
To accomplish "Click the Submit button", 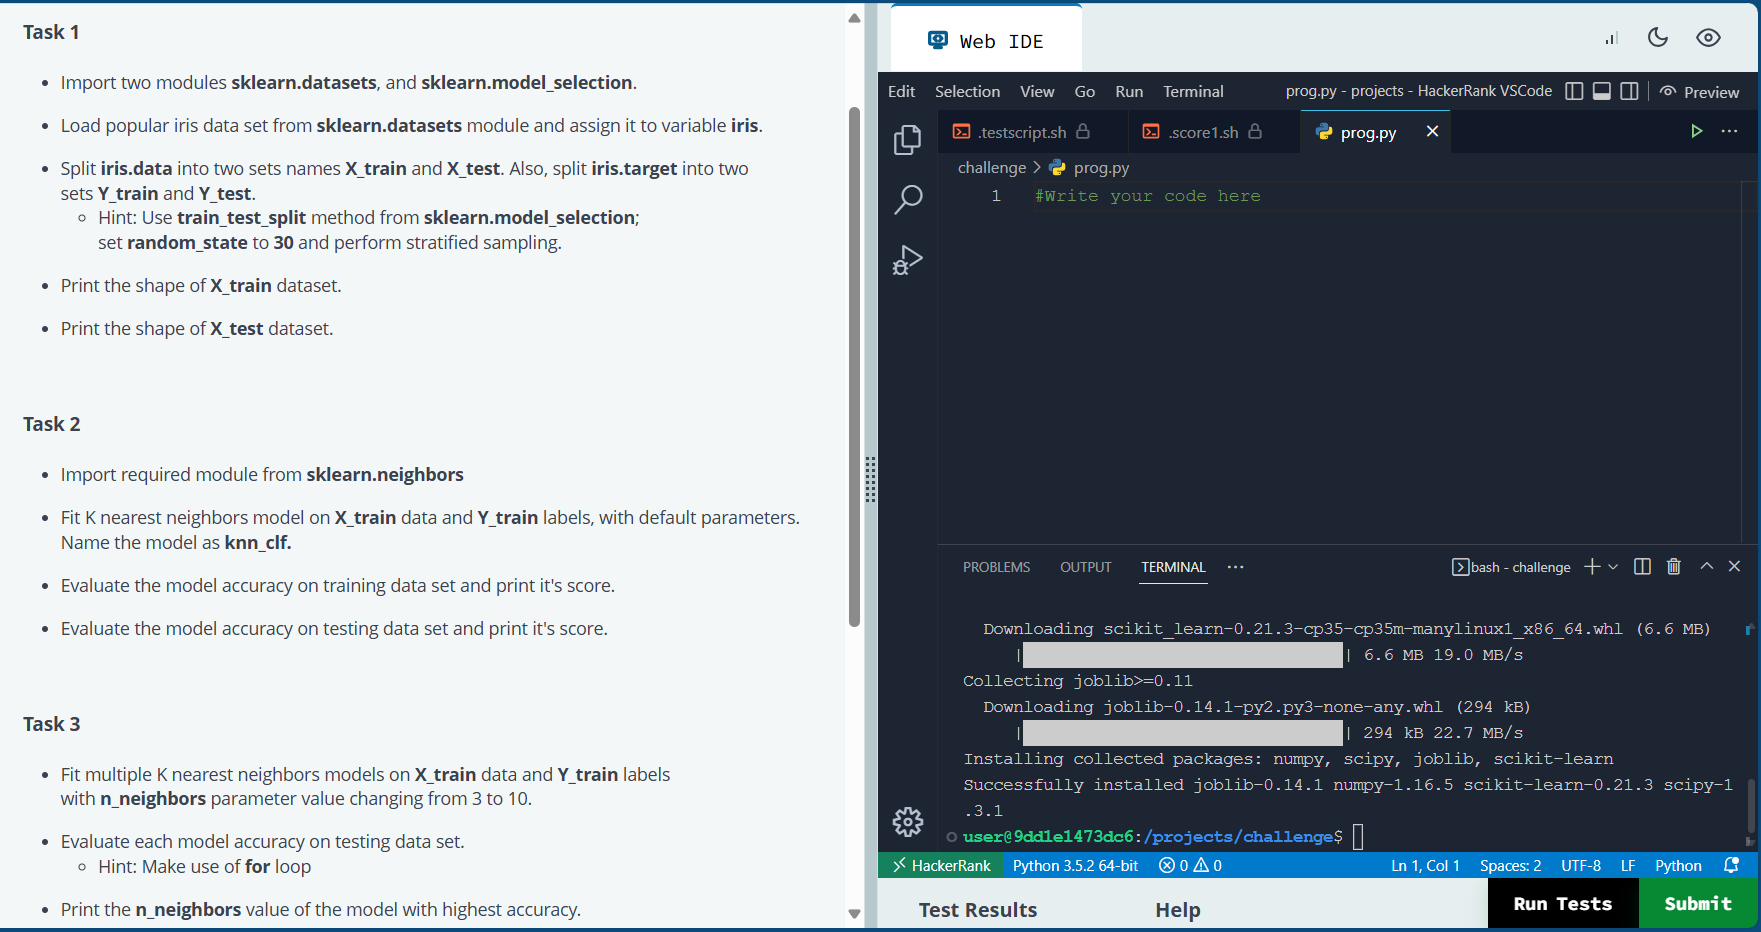I will click(x=1698, y=903).
